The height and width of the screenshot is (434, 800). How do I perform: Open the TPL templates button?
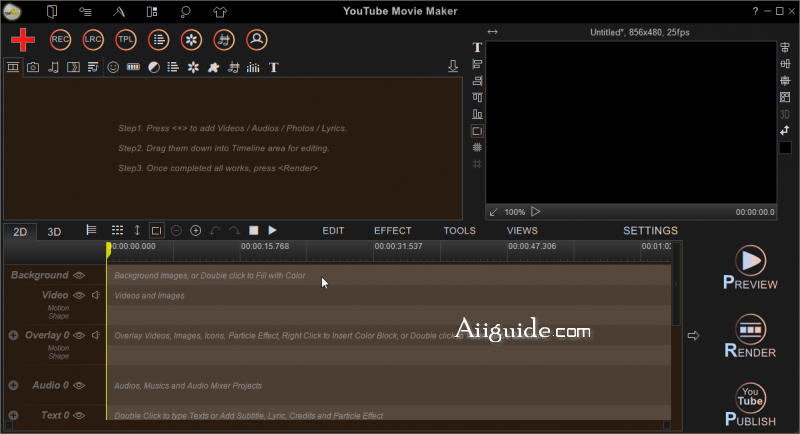[x=126, y=40]
